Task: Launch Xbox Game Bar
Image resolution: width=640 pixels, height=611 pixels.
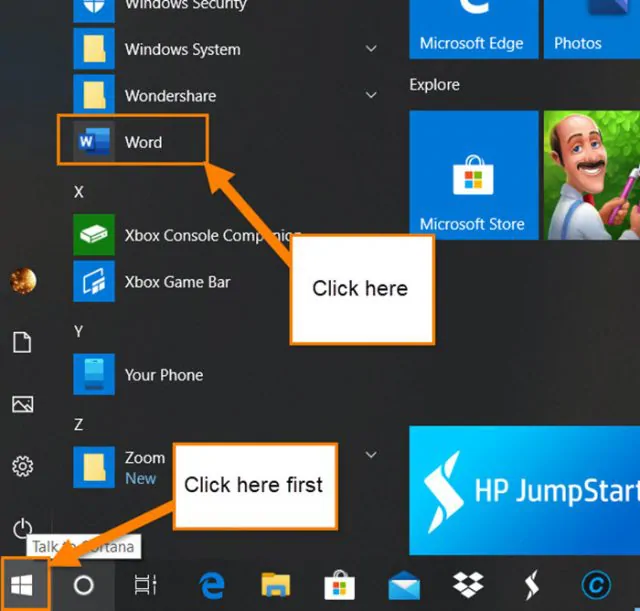Action: click(x=94, y=281)
